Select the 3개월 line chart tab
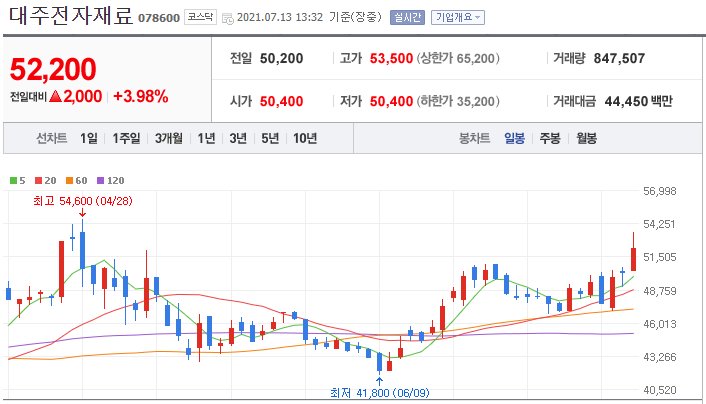The width and height of the screenshot is (706, 404). click(x=168, y=138)
